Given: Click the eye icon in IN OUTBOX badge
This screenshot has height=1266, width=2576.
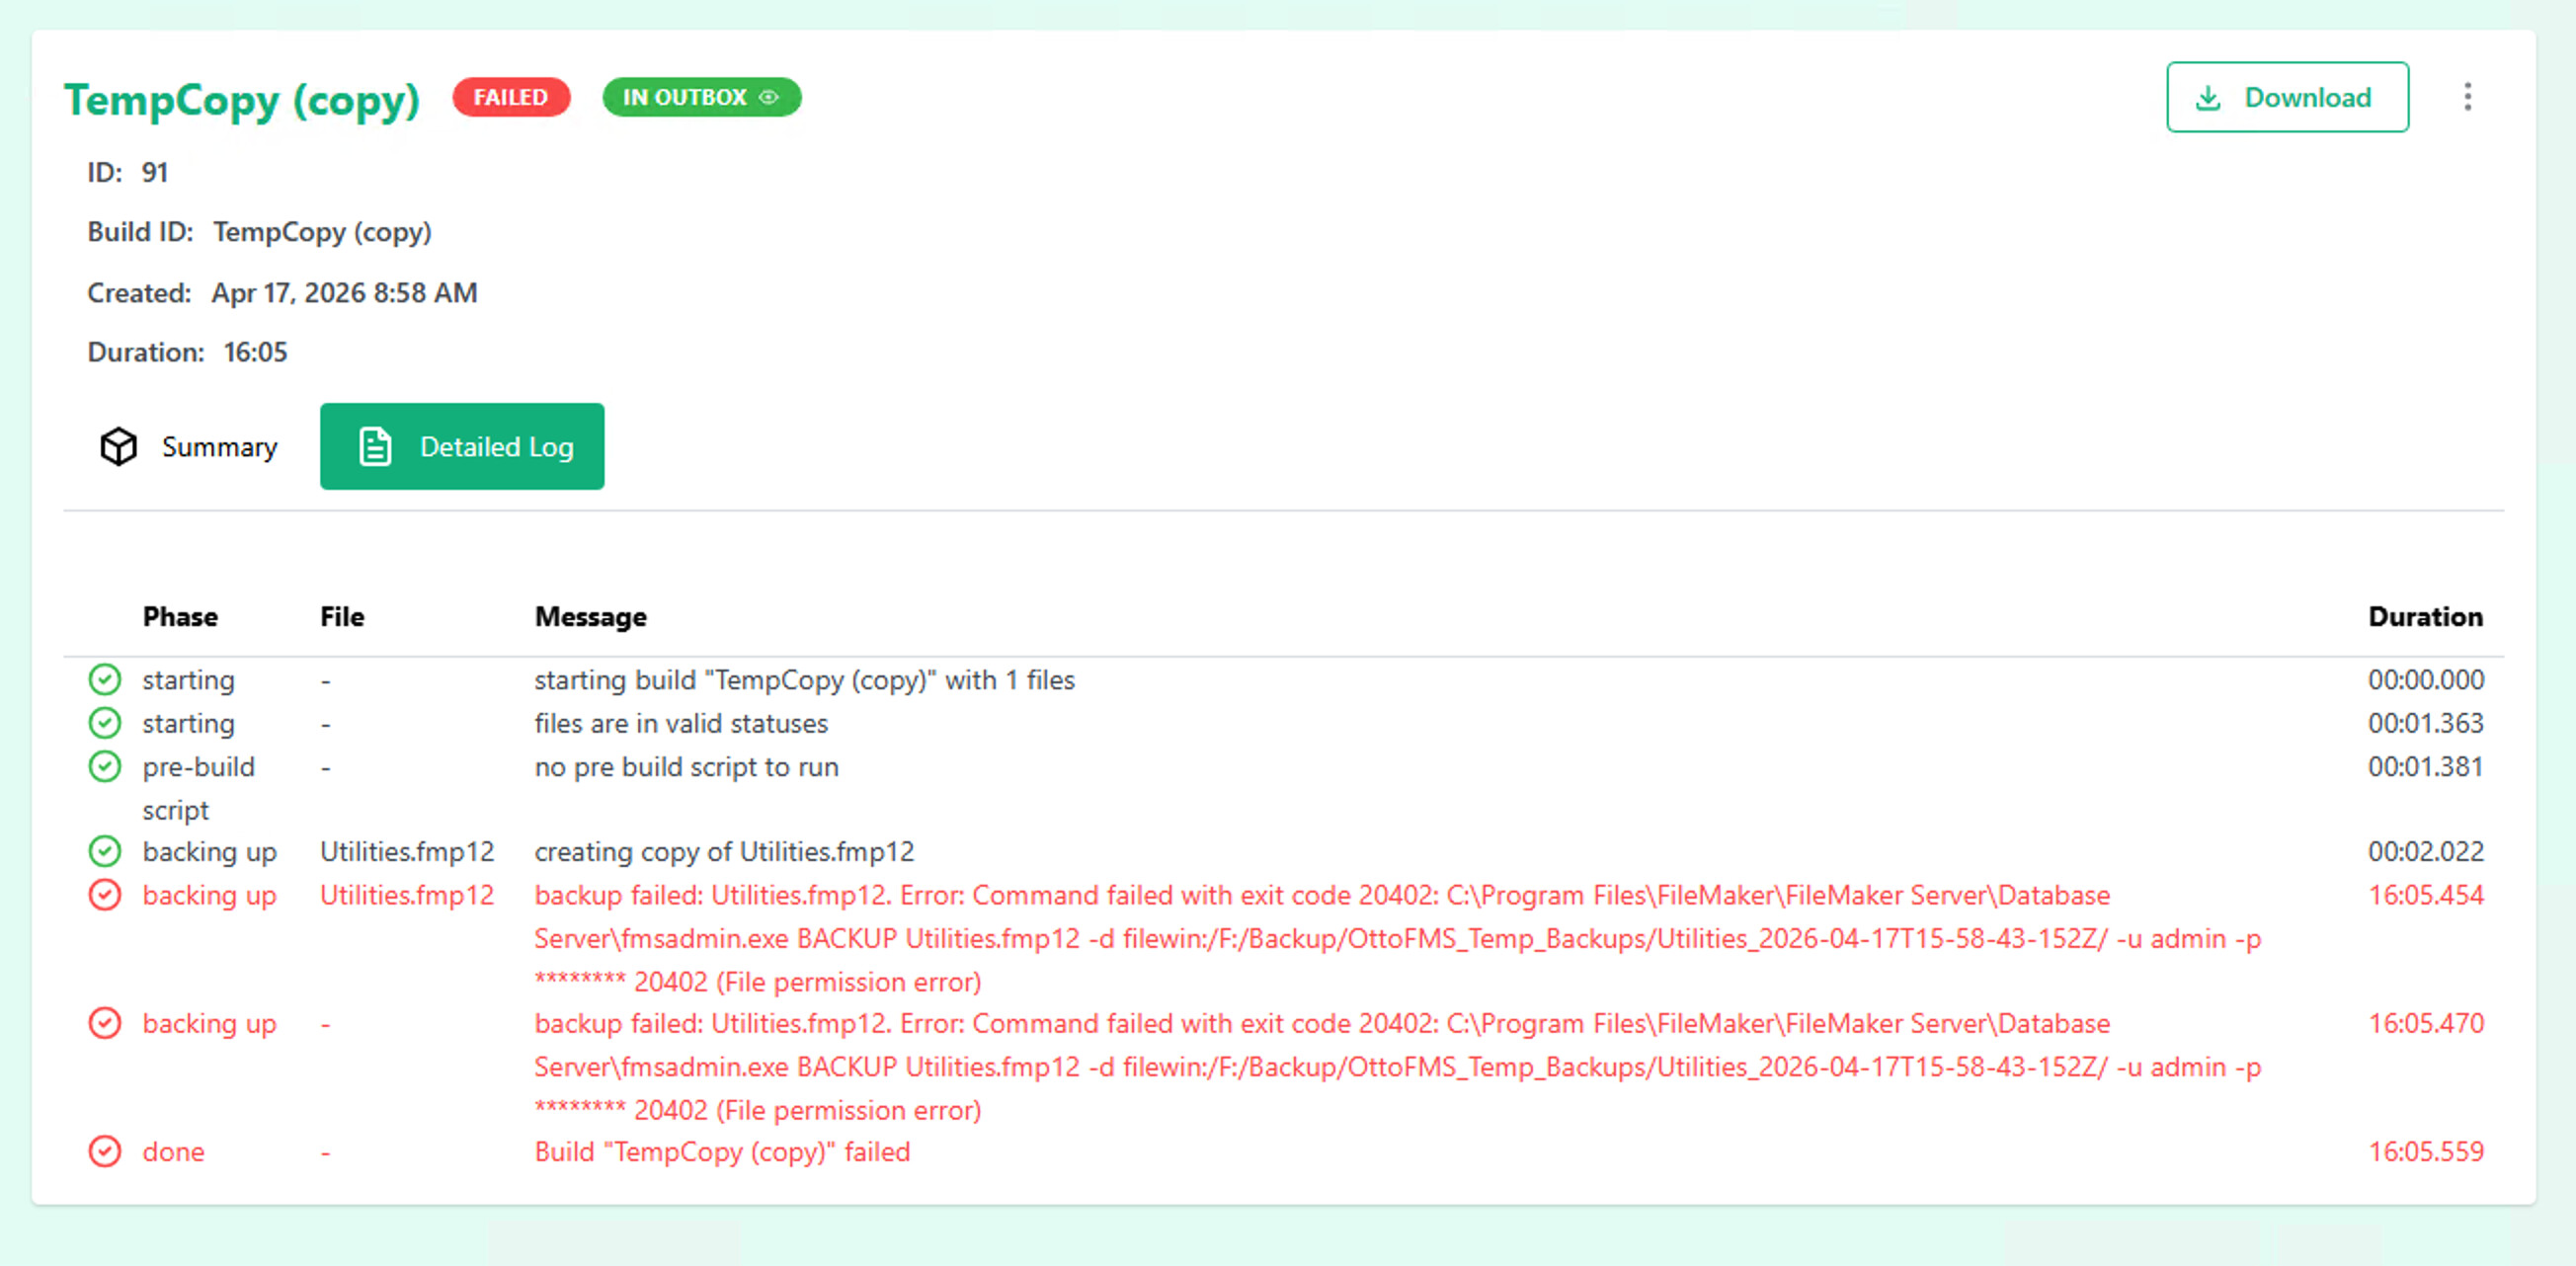Looking at the screenshot, I should 768,97.
